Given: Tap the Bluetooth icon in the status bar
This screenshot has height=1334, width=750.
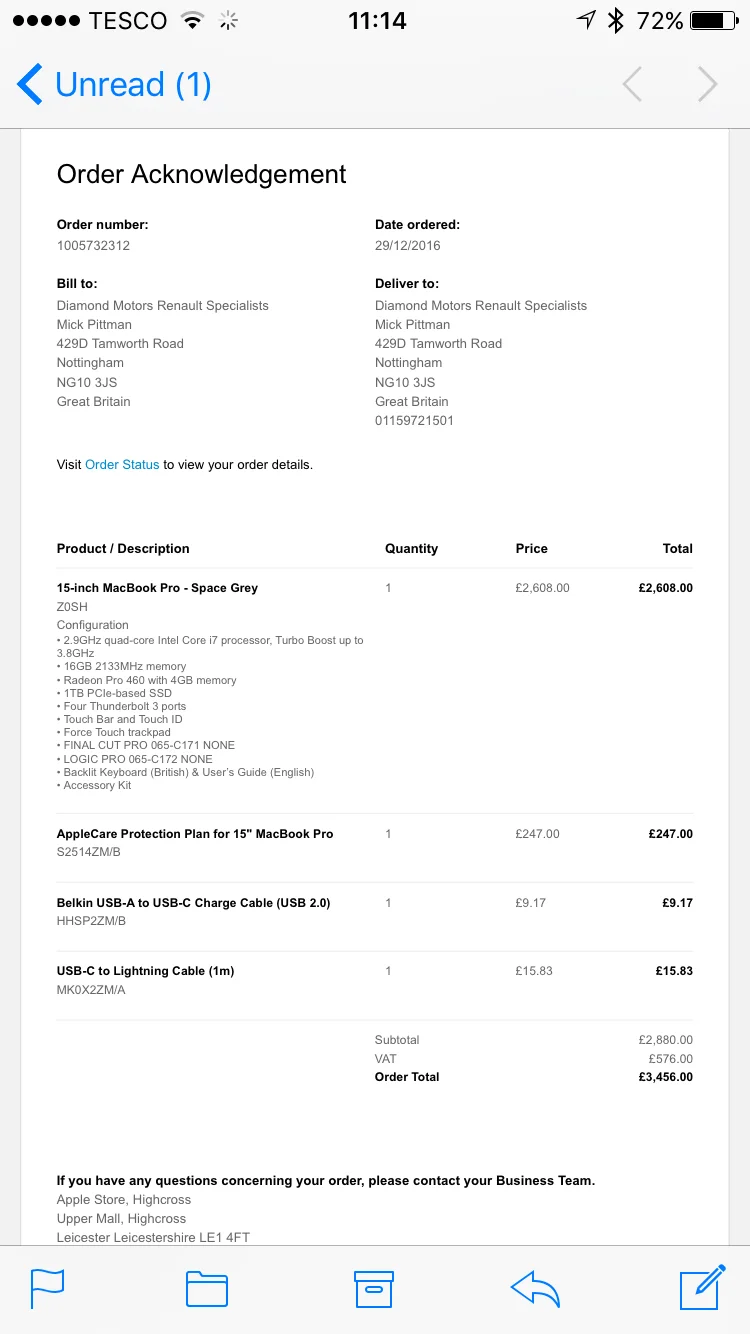Looking at the screenshot, I should [x=617, y=20].
